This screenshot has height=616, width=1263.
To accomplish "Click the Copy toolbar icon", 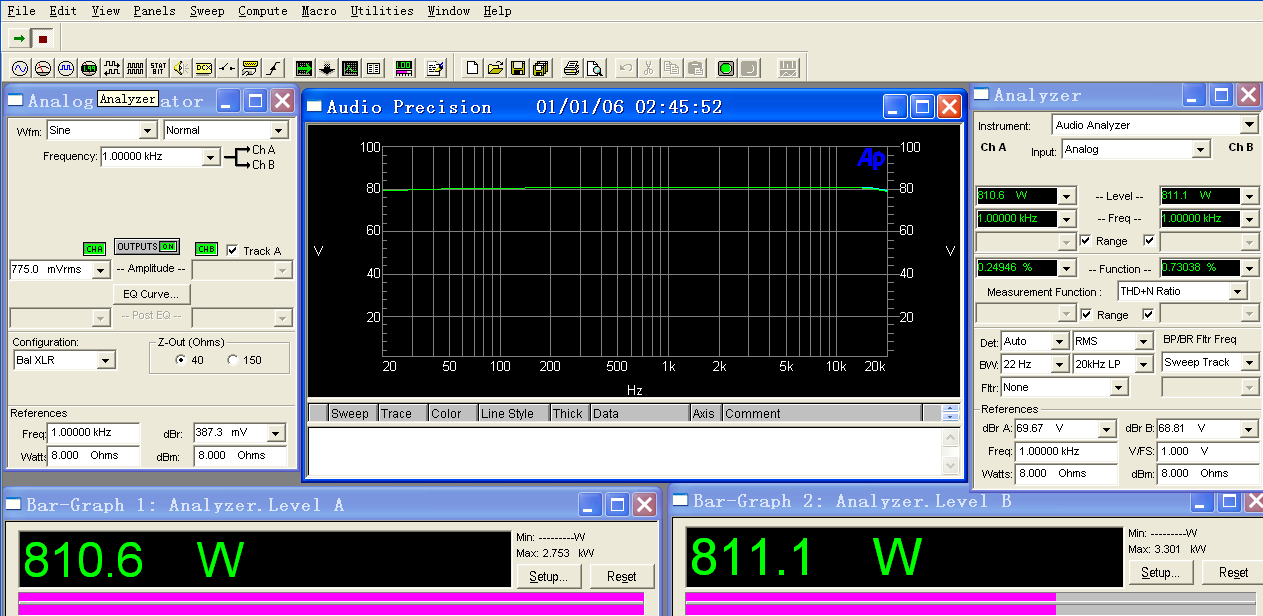I will [671, 68].
